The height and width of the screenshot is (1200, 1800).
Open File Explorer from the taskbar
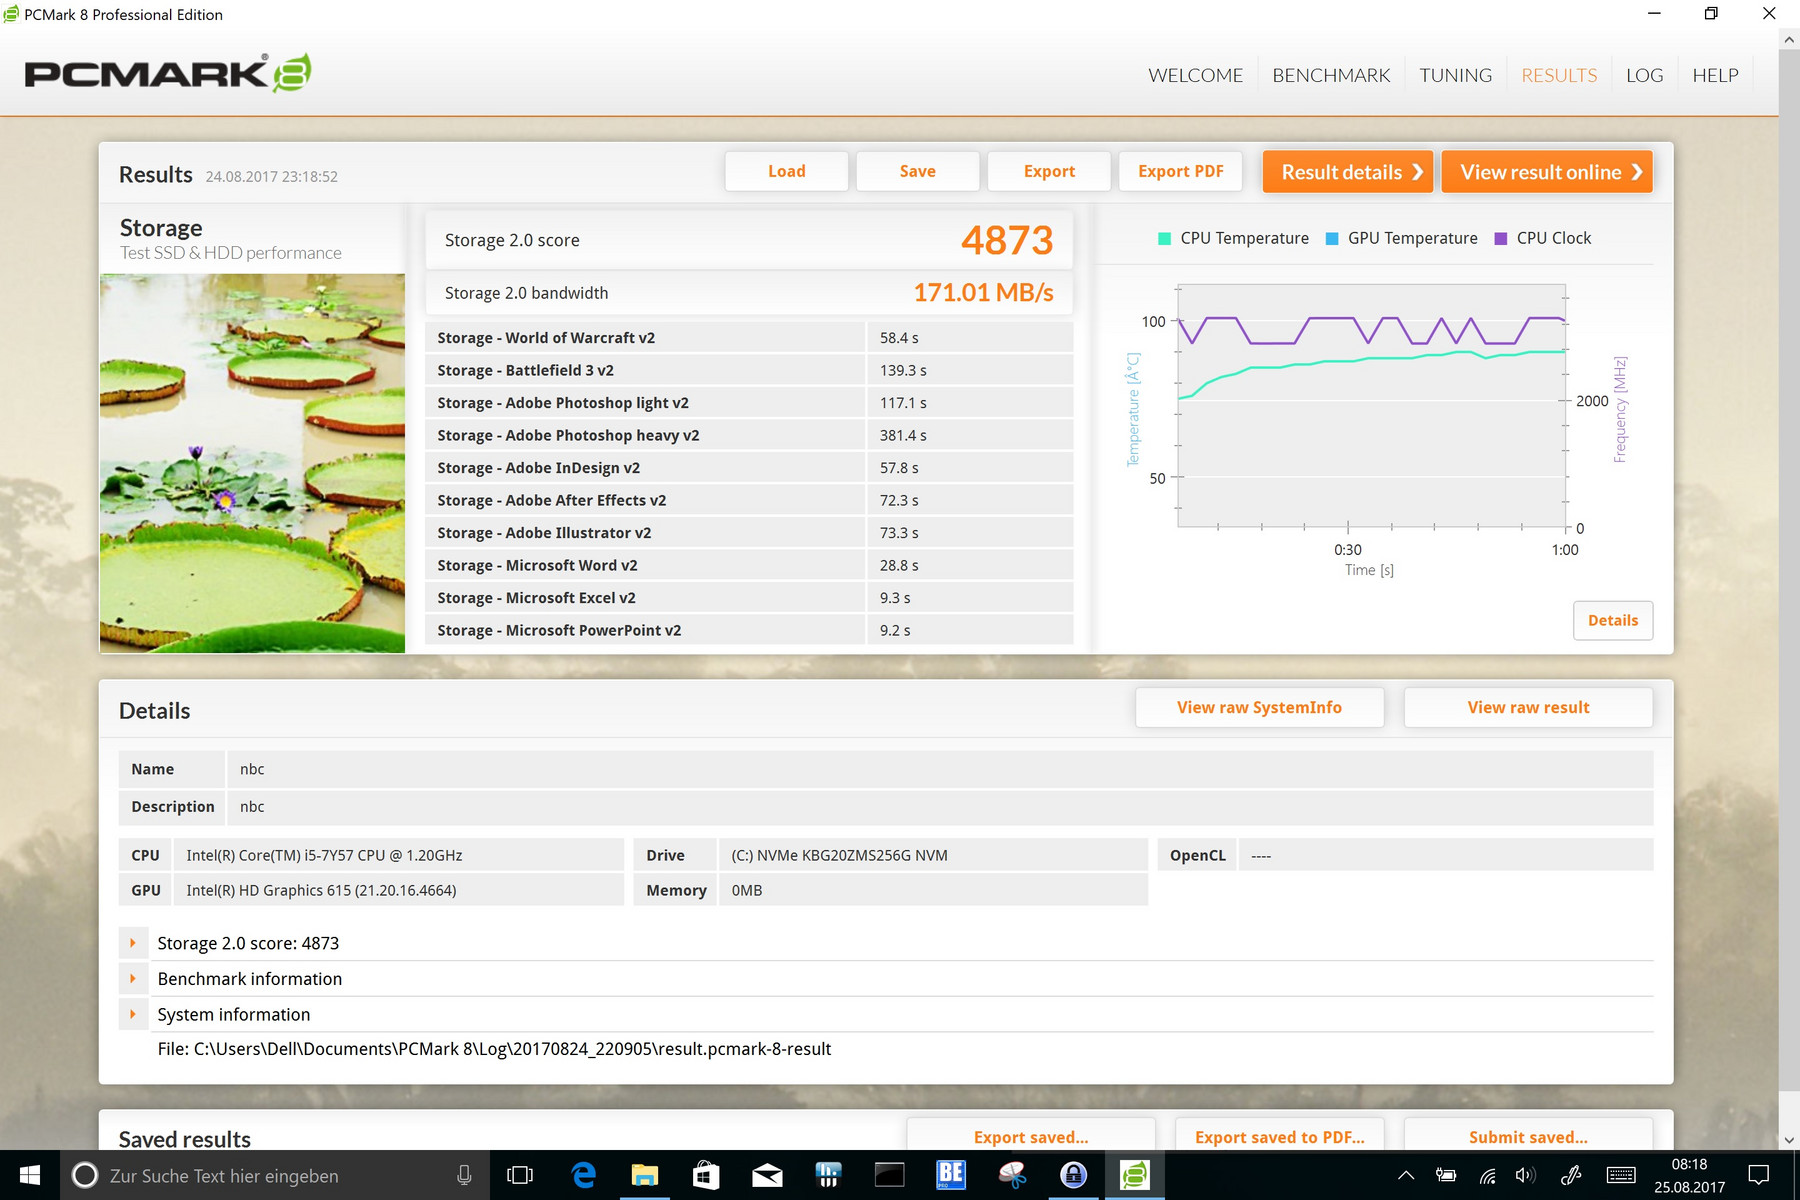pos(645,1175)
